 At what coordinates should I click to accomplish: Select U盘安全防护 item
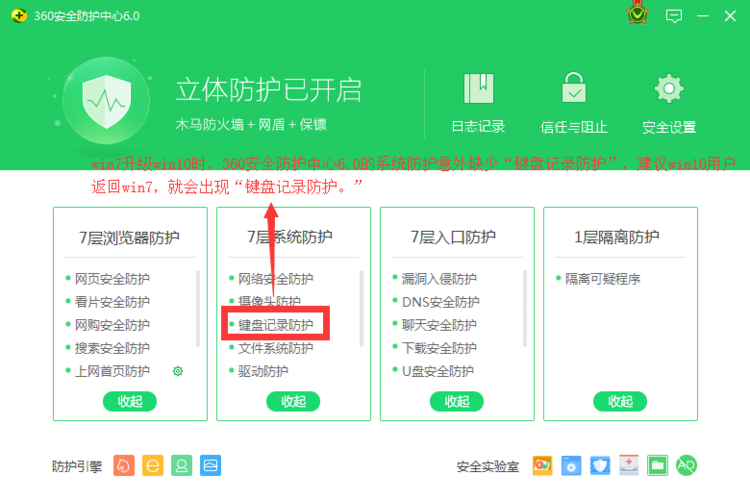(438, 371)
